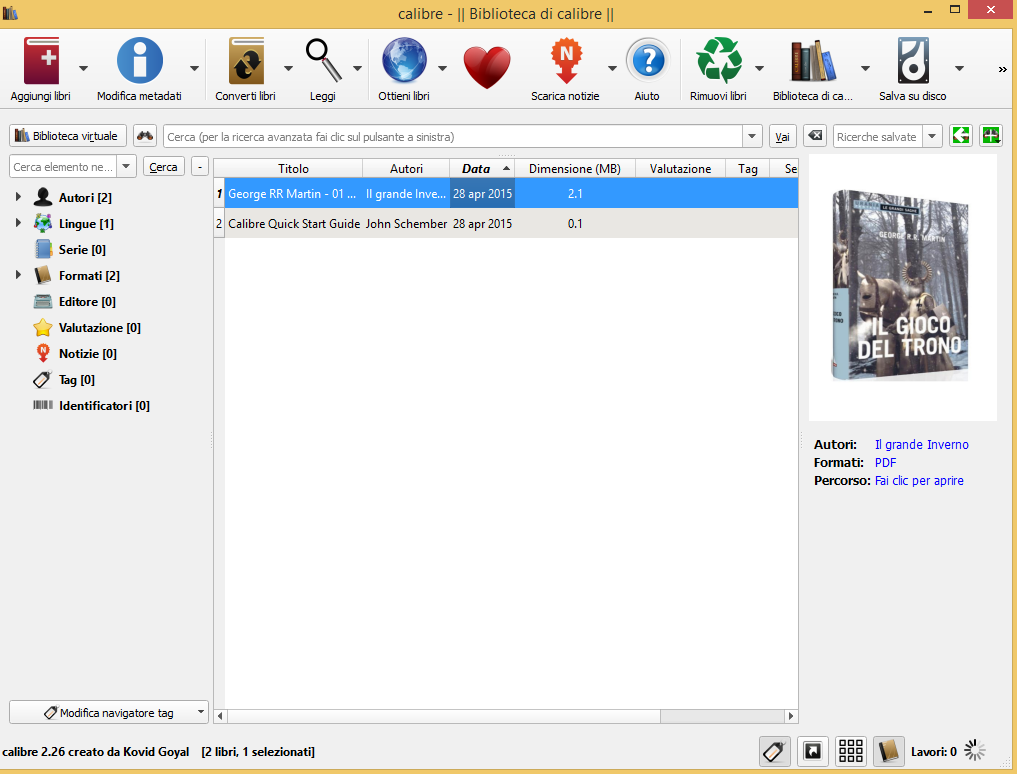Open the Ottieni libri dropdown arrow
The width and height of the screenshot is (1017, 774).
[x=442, y=68]
